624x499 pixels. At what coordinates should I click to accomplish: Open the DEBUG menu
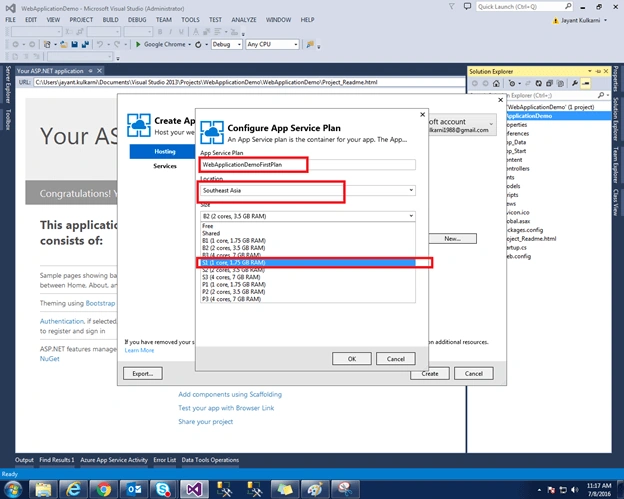[x=137, y=19]
